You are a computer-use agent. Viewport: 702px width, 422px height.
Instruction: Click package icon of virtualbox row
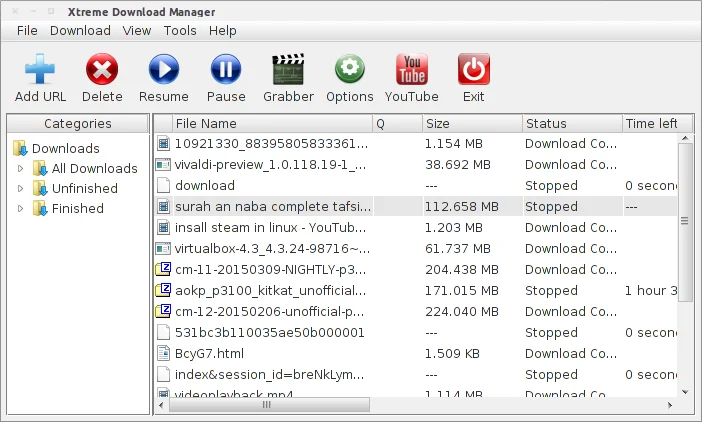(163, 248)
